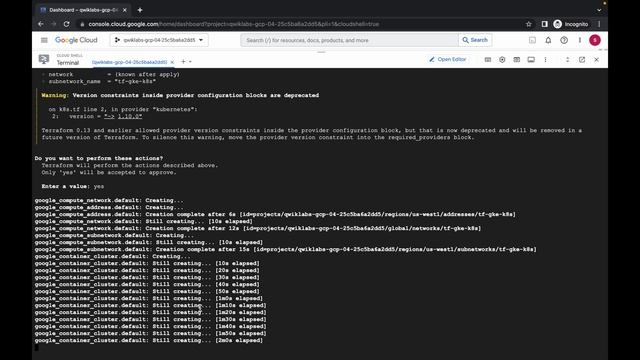
Task: Add a new Cloud Shell terminal tab
Action: pos(183,62)
